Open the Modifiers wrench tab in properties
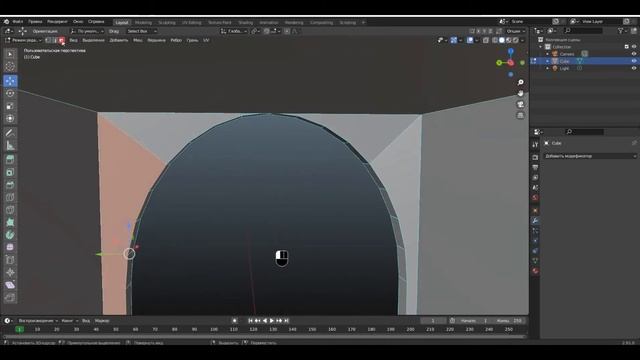640x360 pixels. (536, 221)
